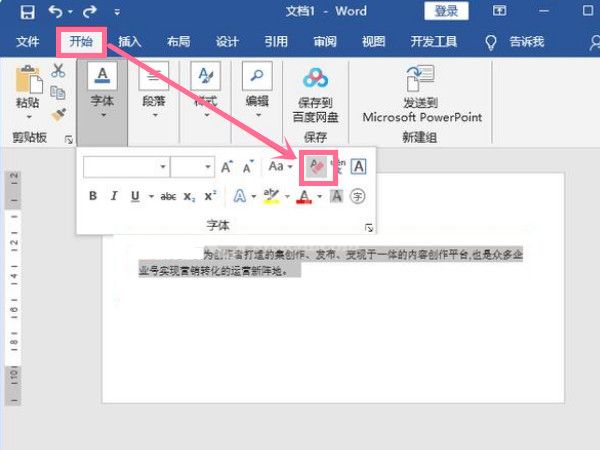
Task: Click the Phonetic Guide icon
Action: 338,167
